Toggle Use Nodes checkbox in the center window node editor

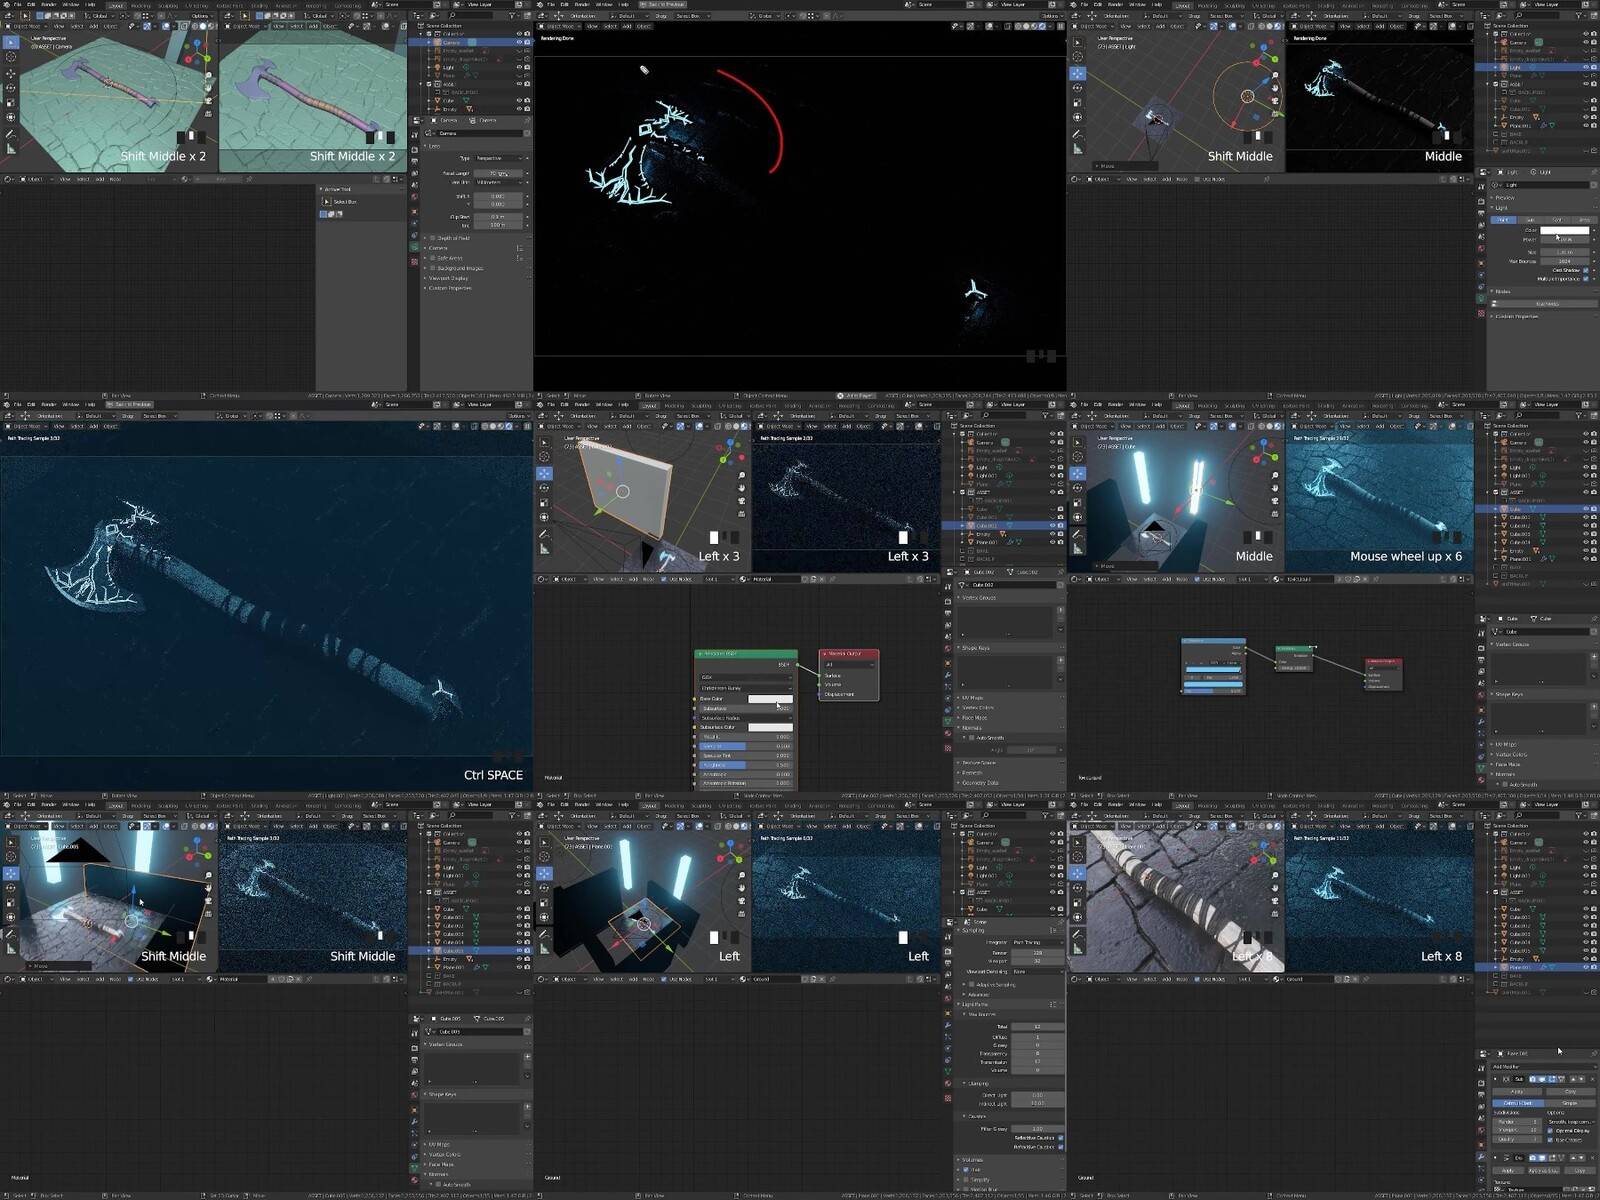tap(662, 578)
